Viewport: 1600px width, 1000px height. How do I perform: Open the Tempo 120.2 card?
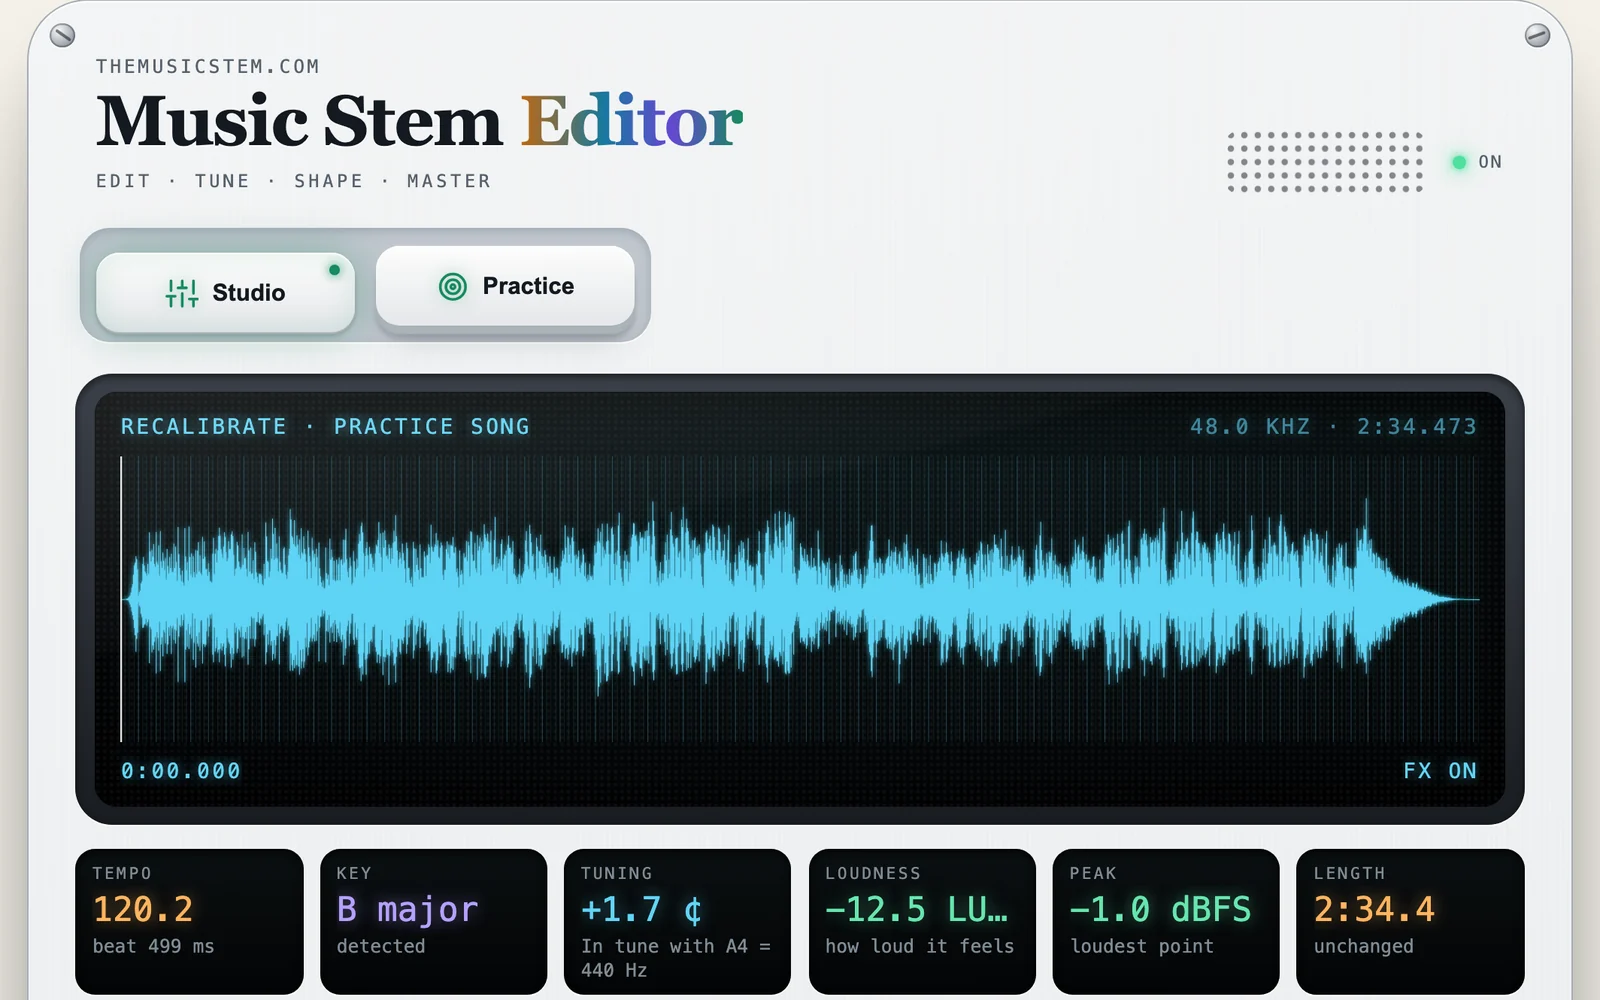[189, 922]
